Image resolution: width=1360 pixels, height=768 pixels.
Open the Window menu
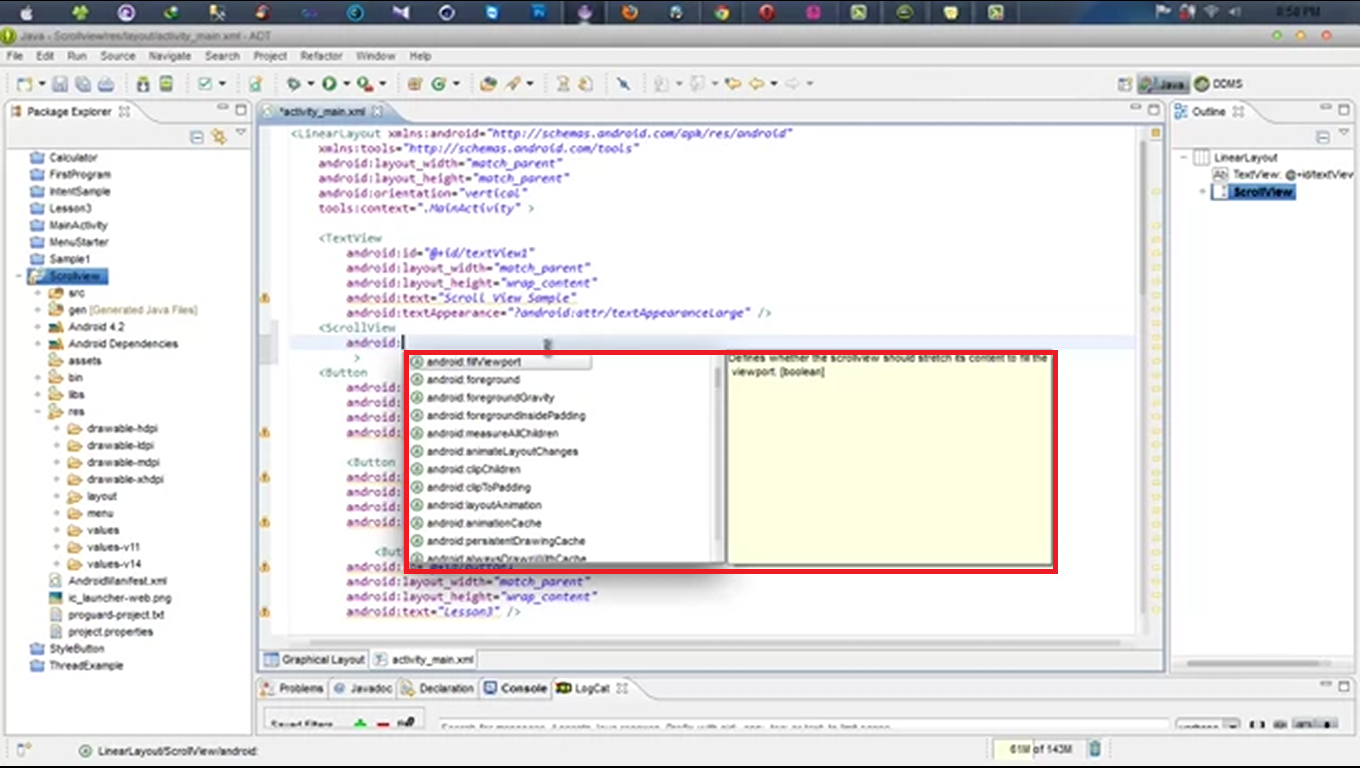[x=375, y=56]
